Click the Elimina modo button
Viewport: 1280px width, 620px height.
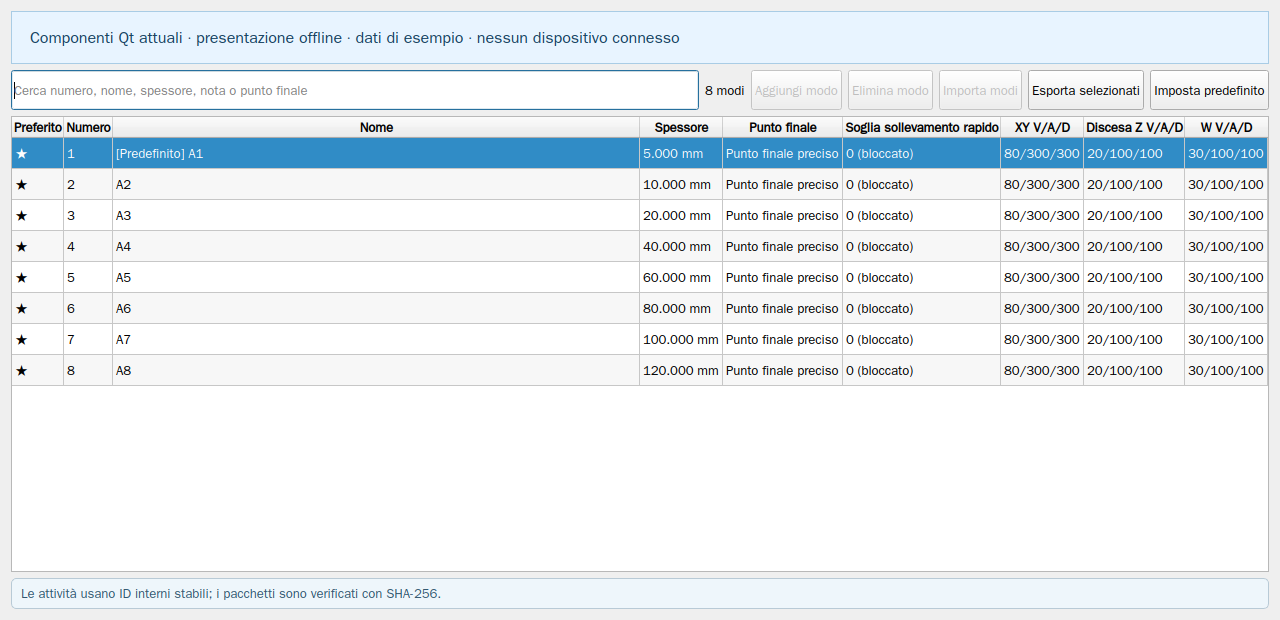click(890, 90)
